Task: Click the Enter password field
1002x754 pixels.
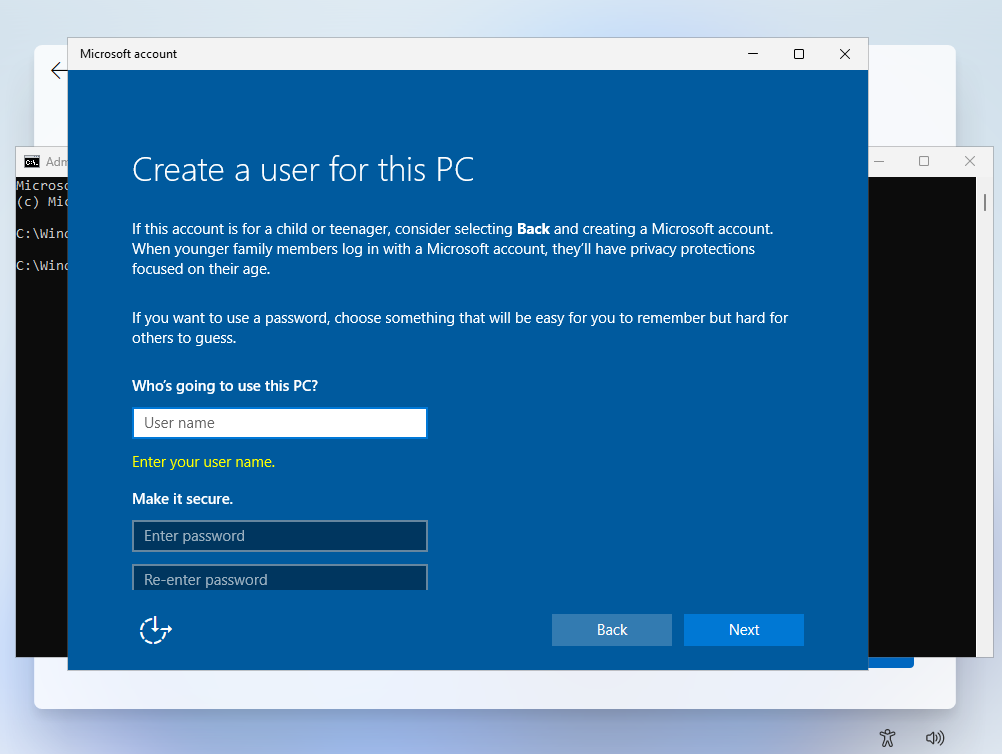Action: [x=279, y=536]
